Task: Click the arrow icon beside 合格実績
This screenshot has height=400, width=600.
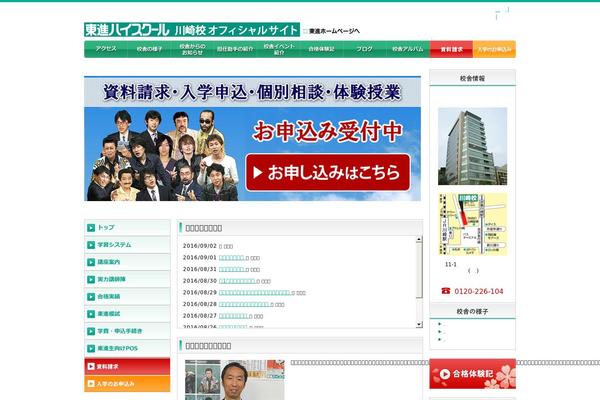Action: point(91,297)
